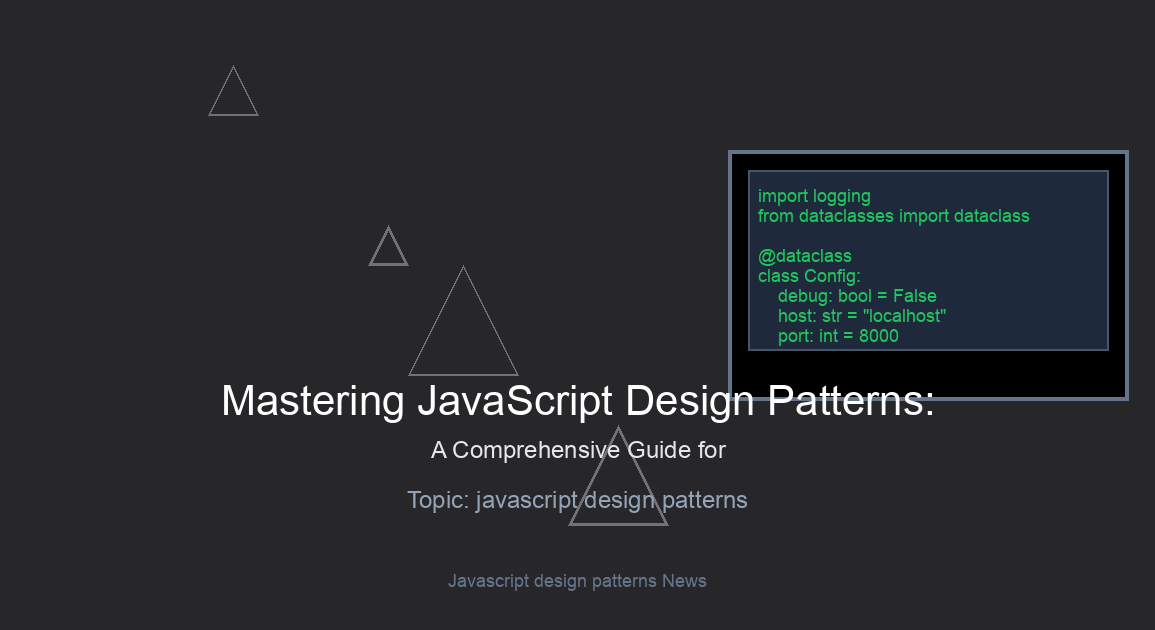Click the 'Topic: javascript design patterns' text
This screenshot has width=1155, height=630.
(x=577, y=500)
